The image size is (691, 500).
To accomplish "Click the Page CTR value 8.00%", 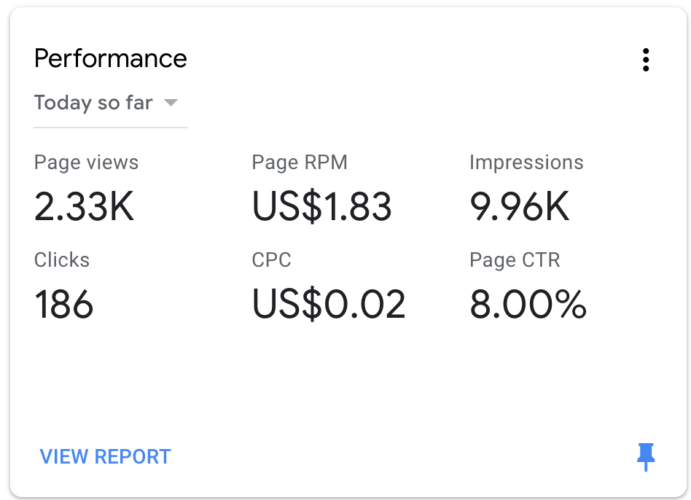I will (x=528, y=304).
